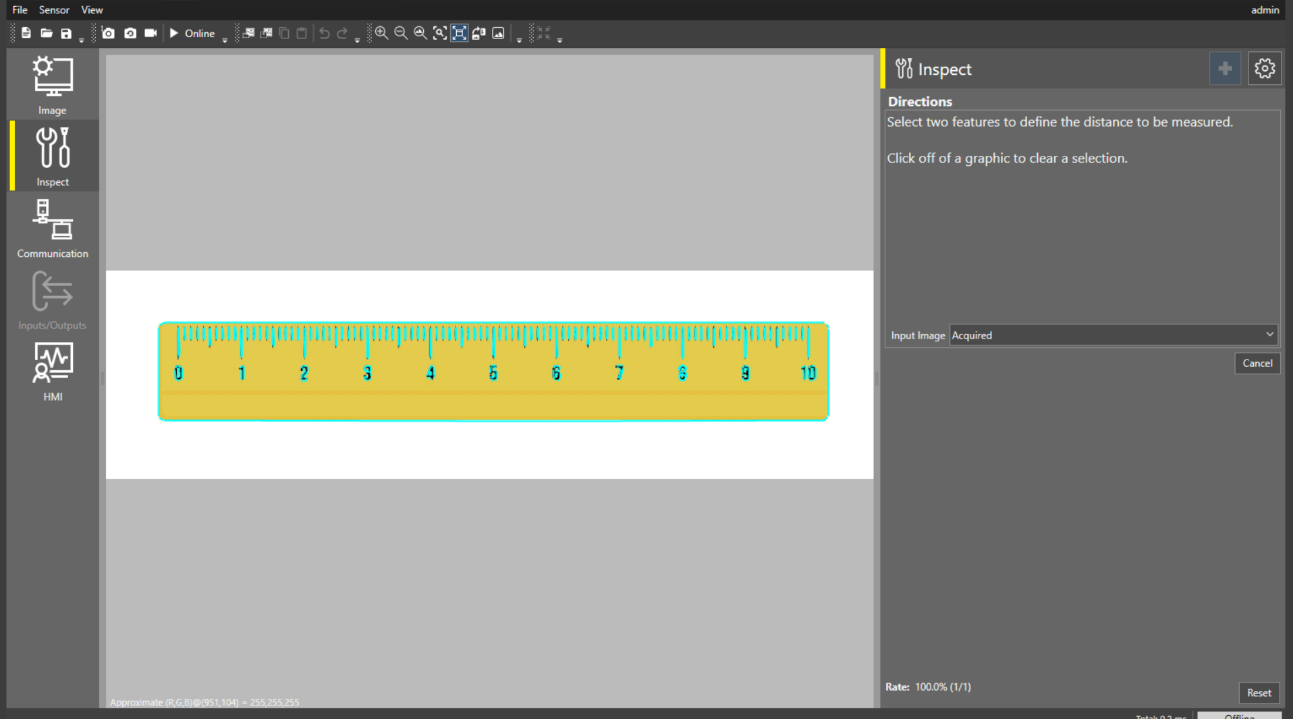This screenshot has height=719, width=1293.
Task: Activate the fit-to-window view icon
Action: point(459,32)
